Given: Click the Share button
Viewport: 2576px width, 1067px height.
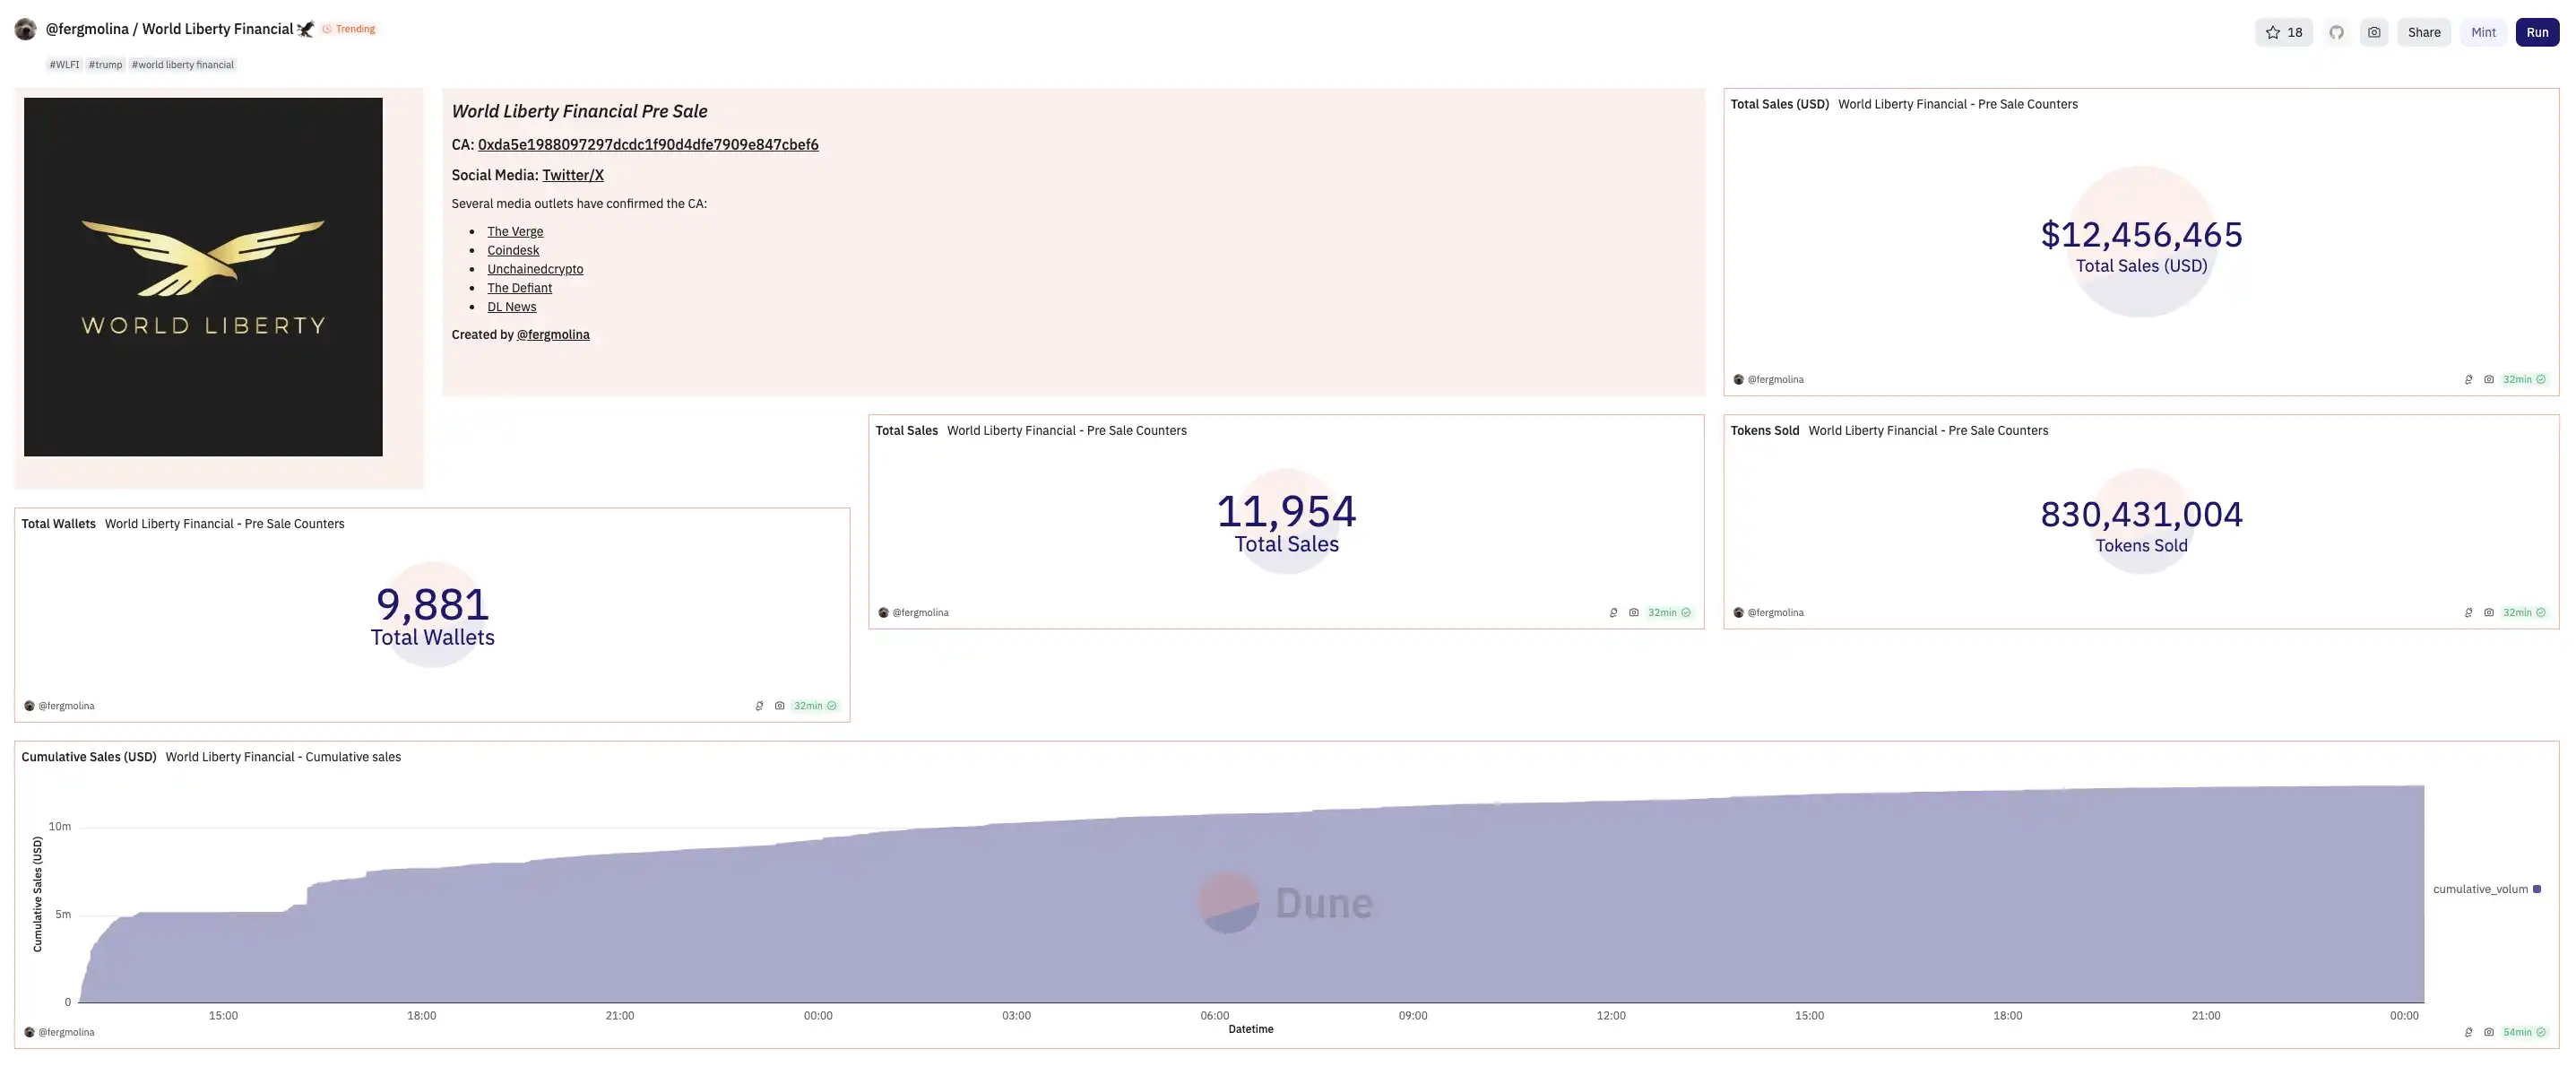Looking at the screenshot, I should pyautogui.click(x=2423, y=32).
